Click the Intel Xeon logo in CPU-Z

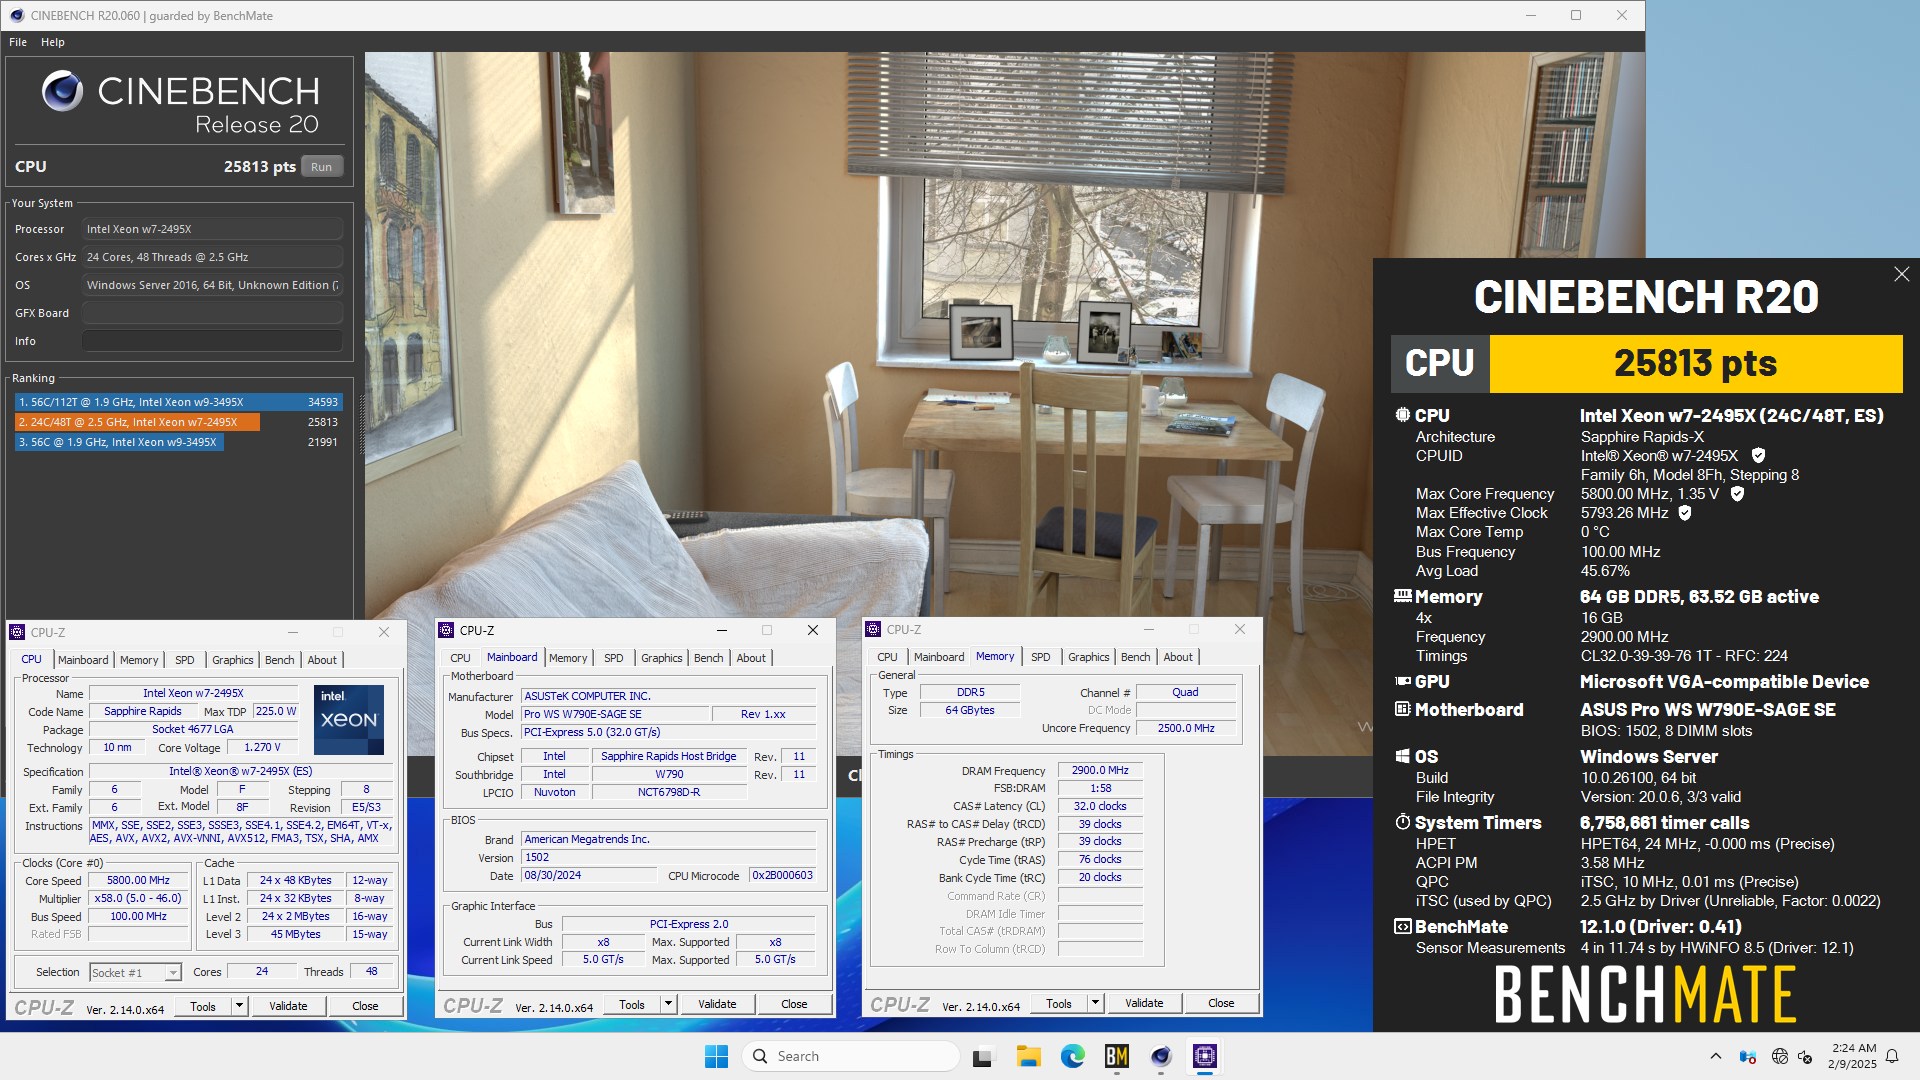[349, 720]
